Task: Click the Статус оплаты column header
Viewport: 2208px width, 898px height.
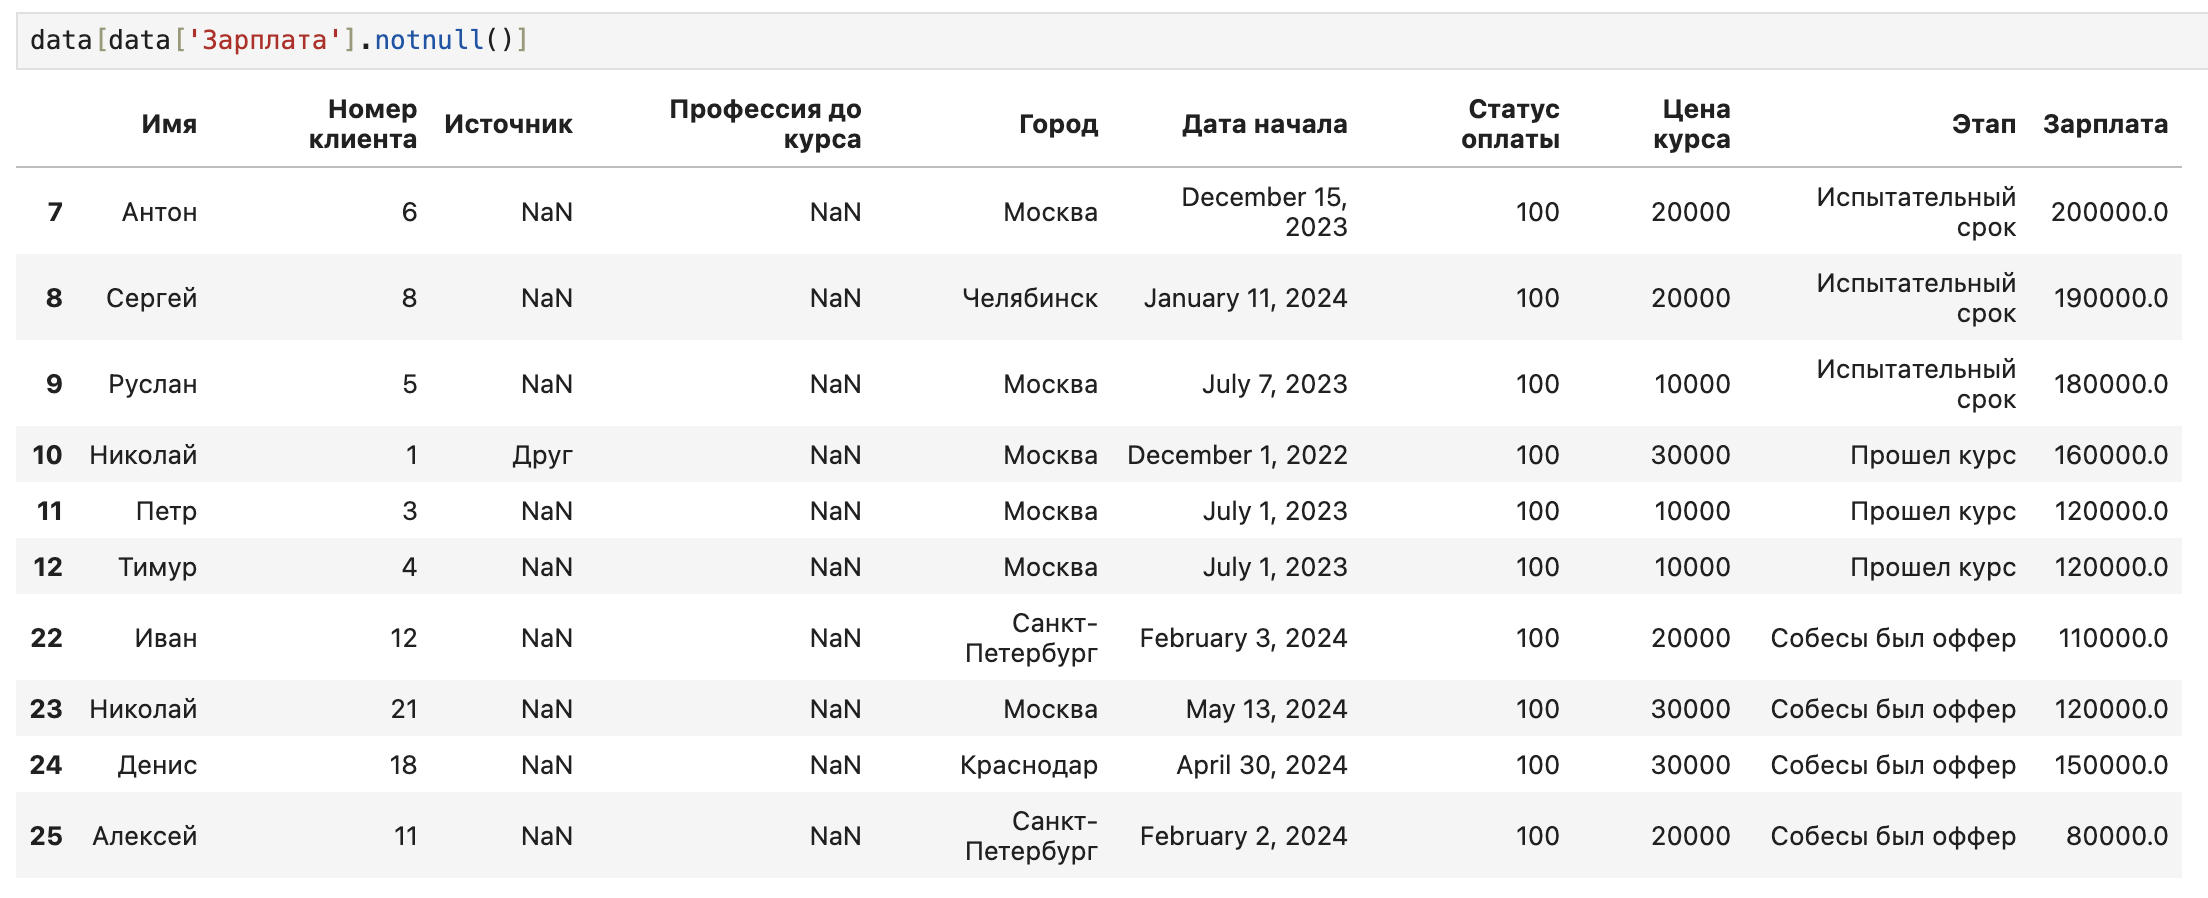Action: 1511,124
